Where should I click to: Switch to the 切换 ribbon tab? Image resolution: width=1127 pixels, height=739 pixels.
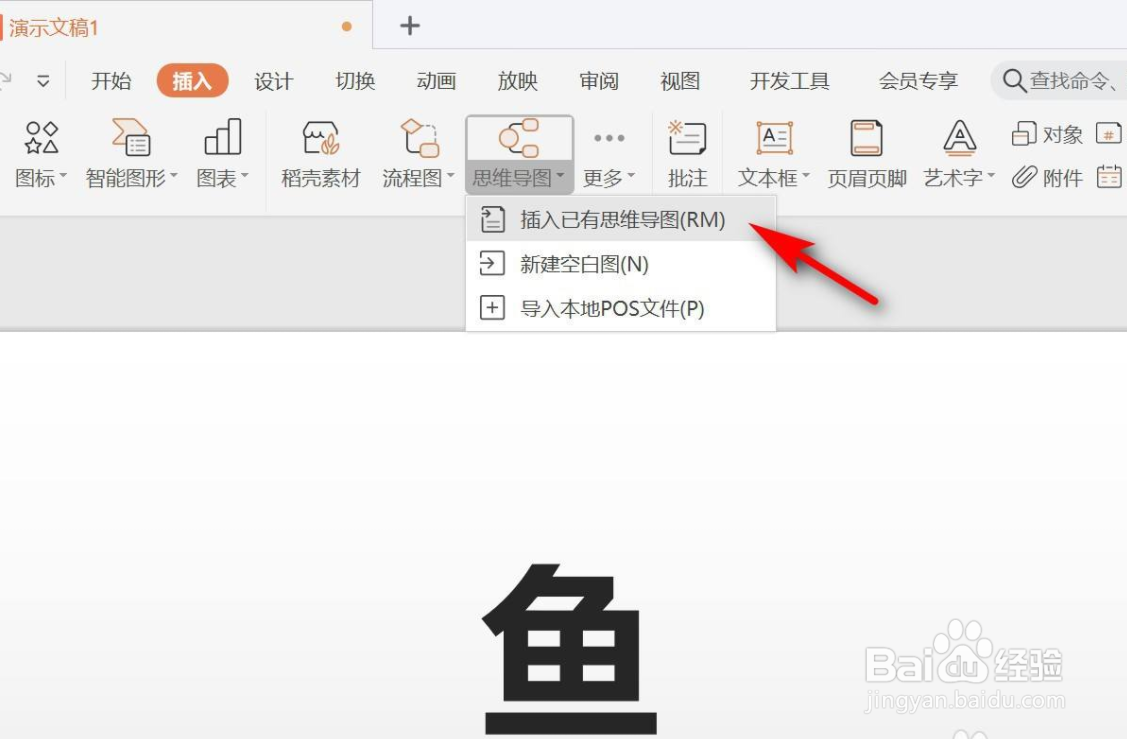[x=355, y=81]
